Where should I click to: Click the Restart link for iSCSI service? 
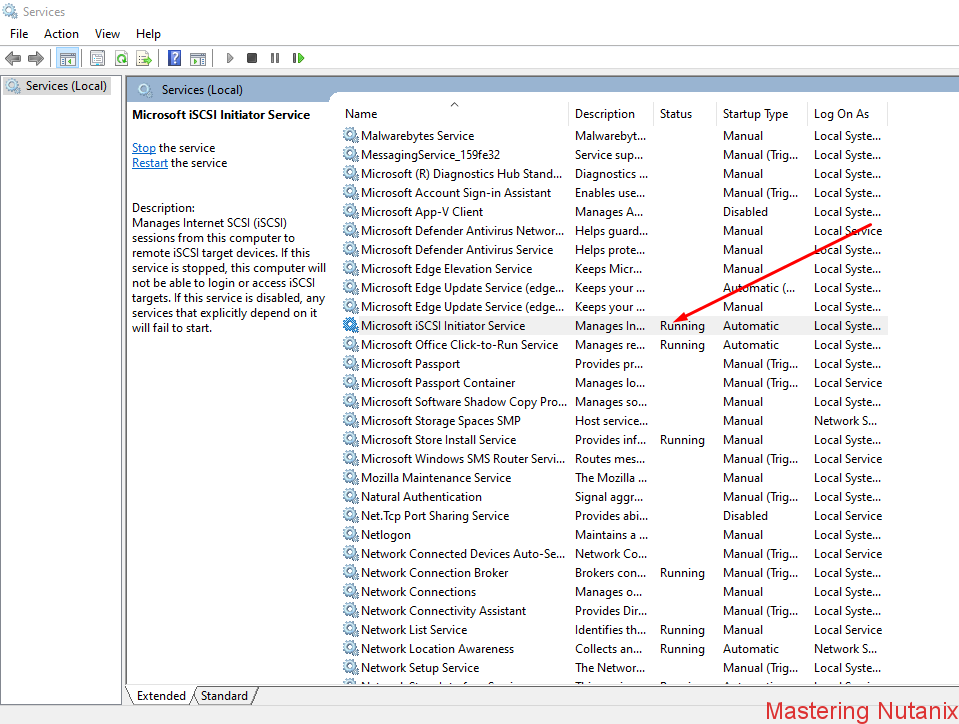coord(149,162)
